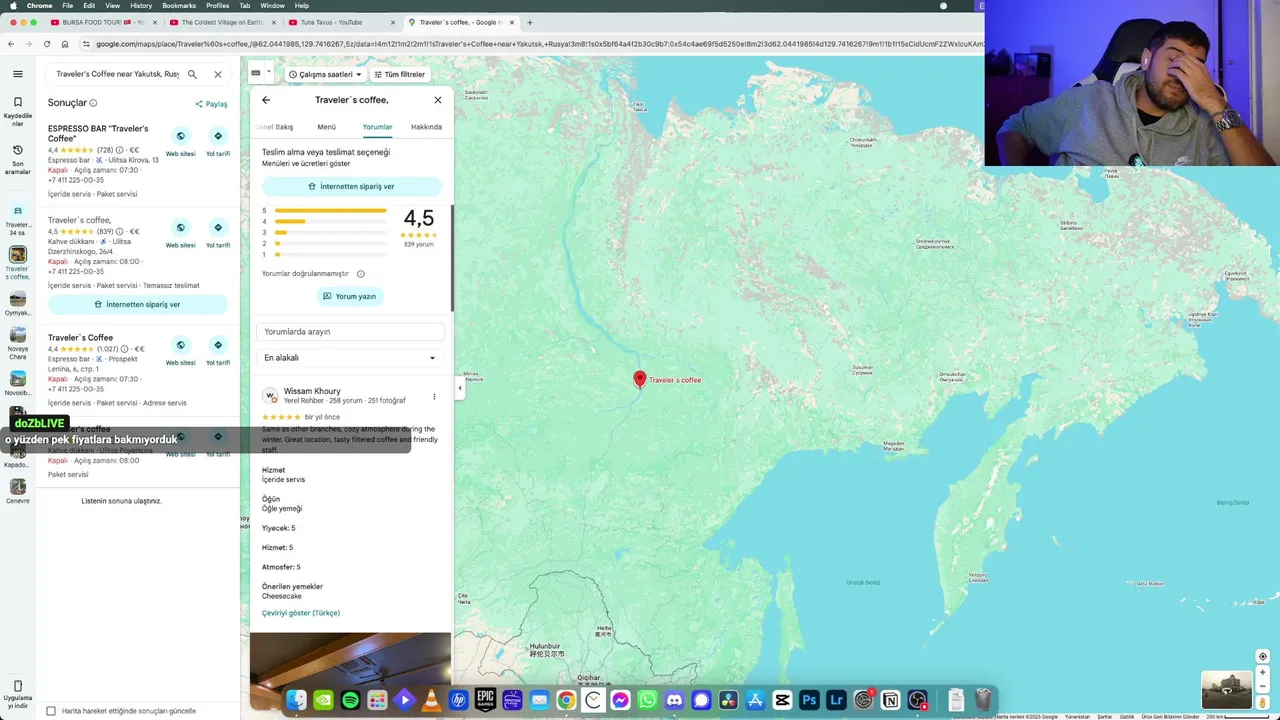This screenshot has width=1280, height=720.
Task: Open the Google Maps hamburger menu
Action: (17, 74)
